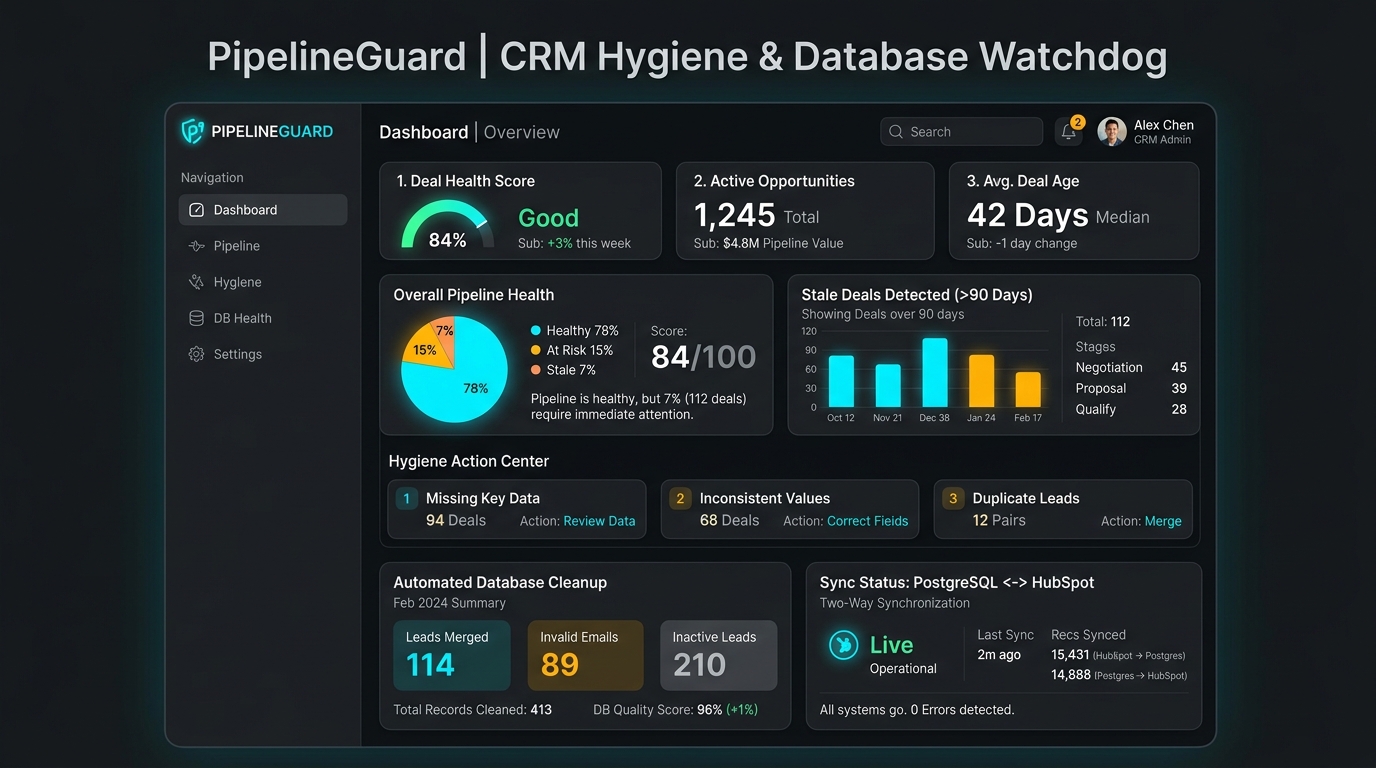Click the 7% stale pie slice

click(x=445, y=332)
